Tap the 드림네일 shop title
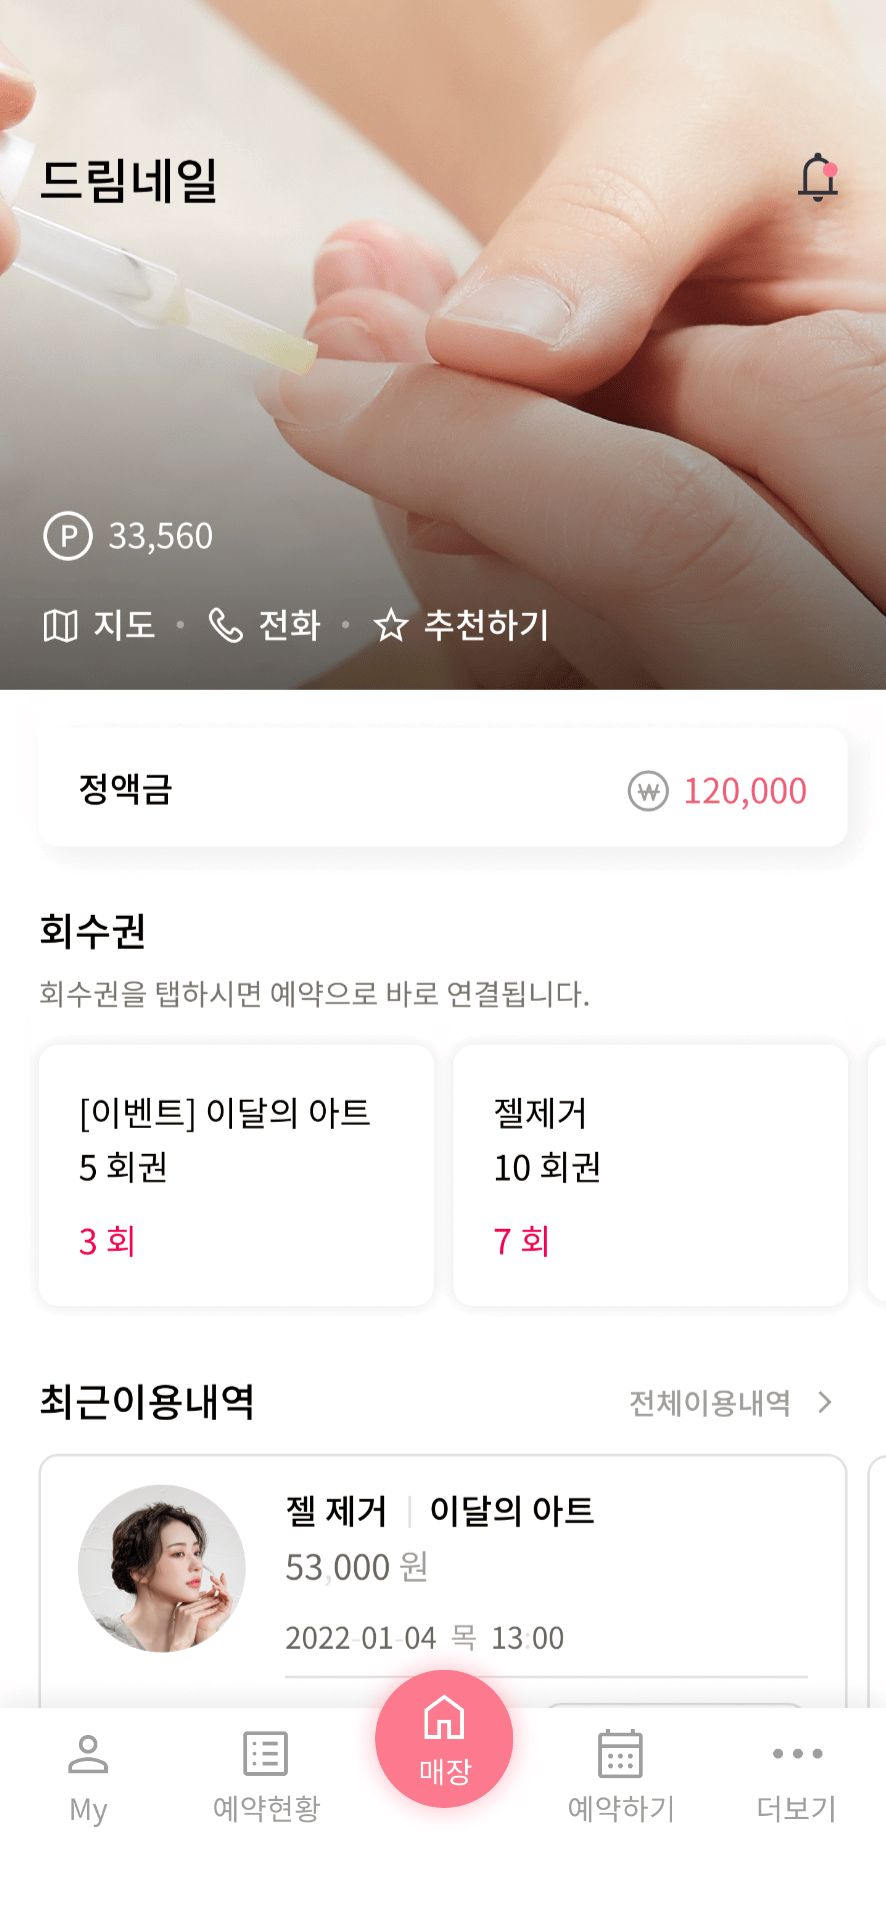This screenshot has height=1920, width=886. pyautogui.click(x=129, y=180)
